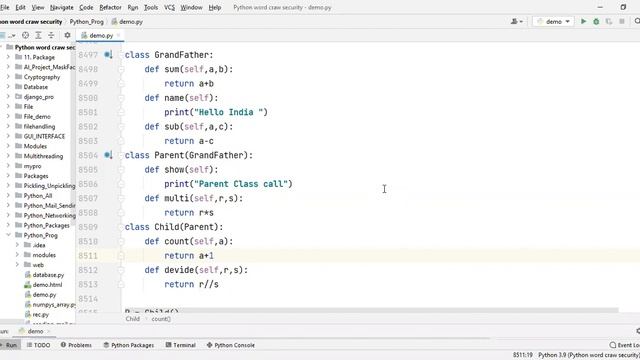
Task: Fold the sub method at line 8502
Action: tap(121, 127)
